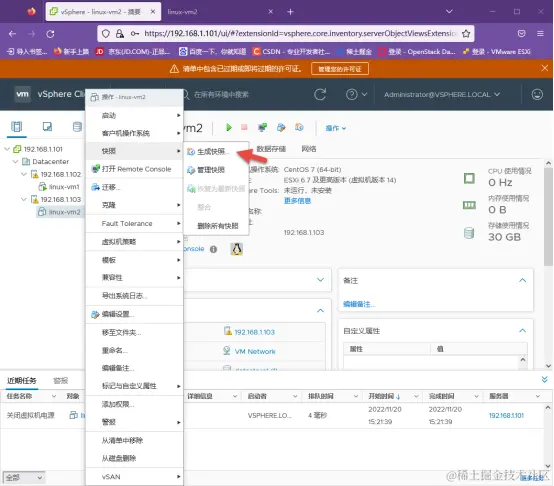
Task: Expand the Power submenu
Action: click(x=134, y=115)
